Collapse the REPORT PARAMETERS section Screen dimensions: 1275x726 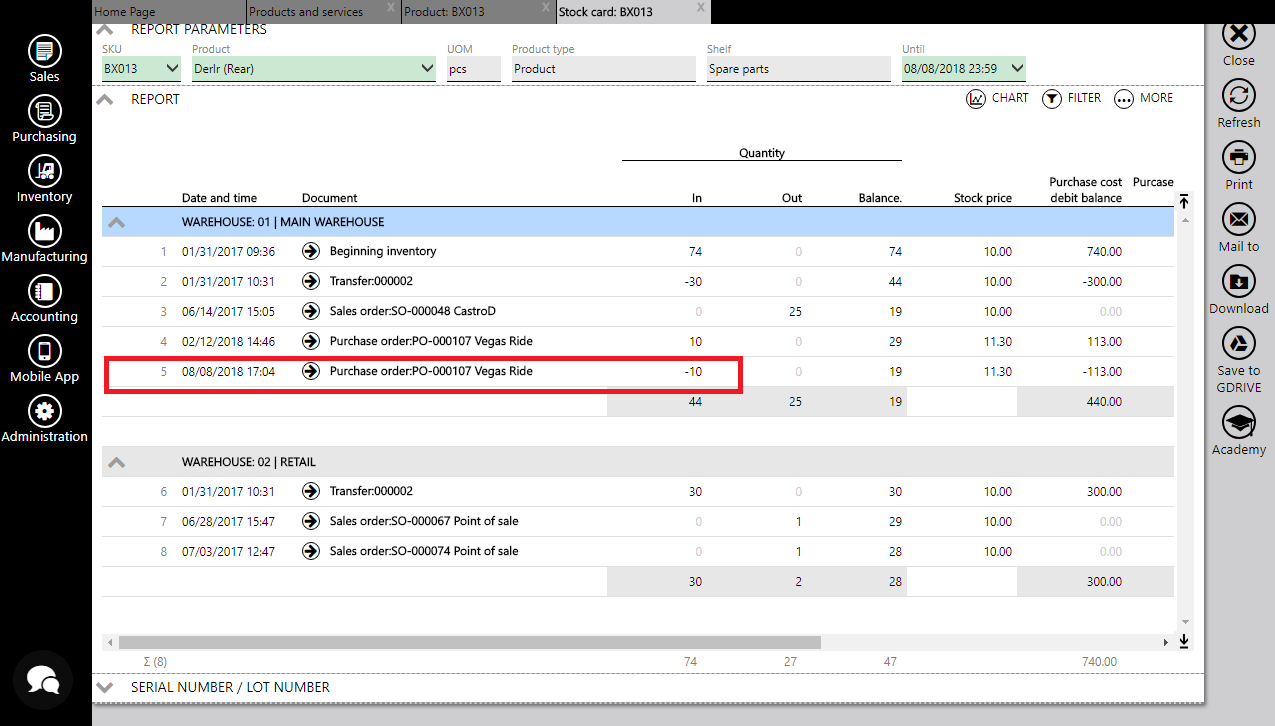click(105, 30)
